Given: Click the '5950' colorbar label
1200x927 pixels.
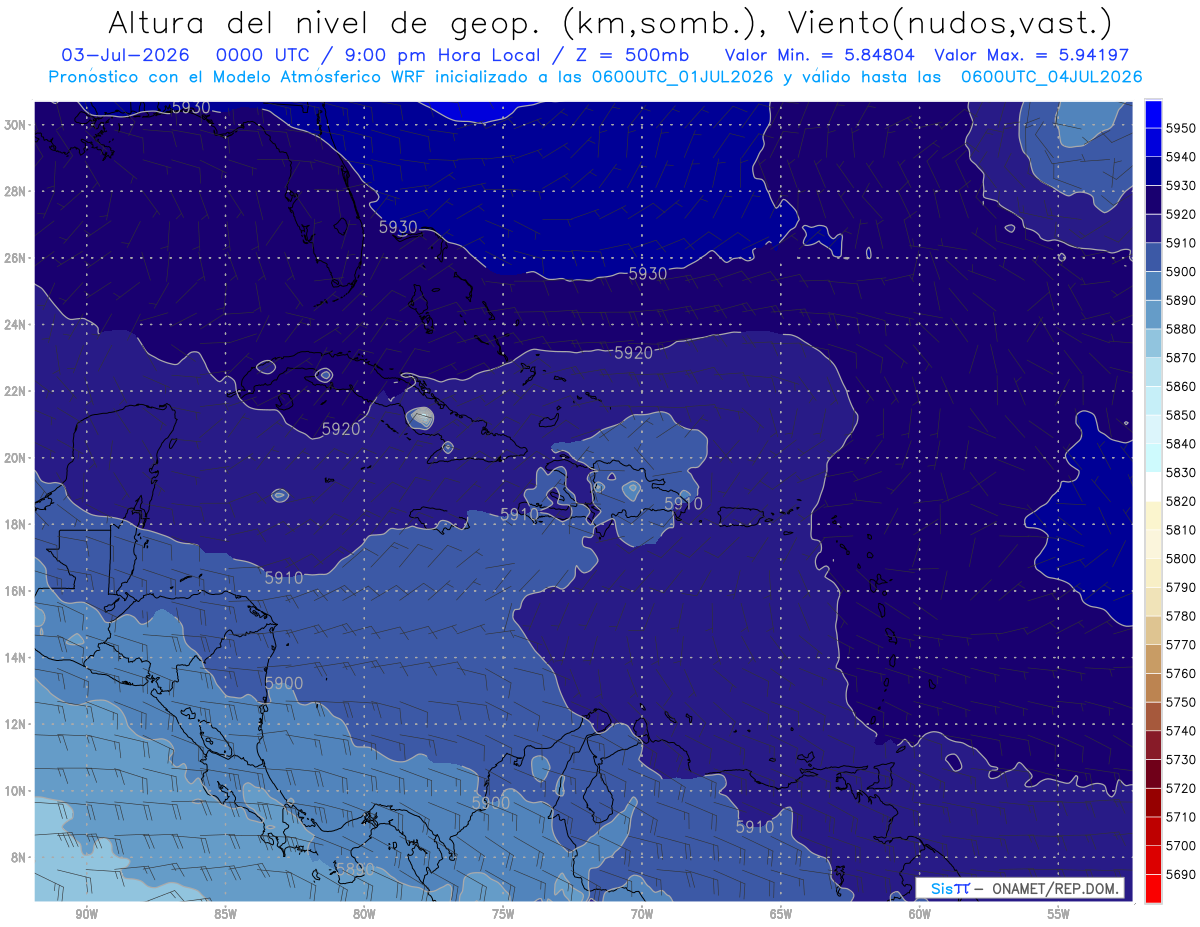Looking at the screenshot, I should point(1181,128).
